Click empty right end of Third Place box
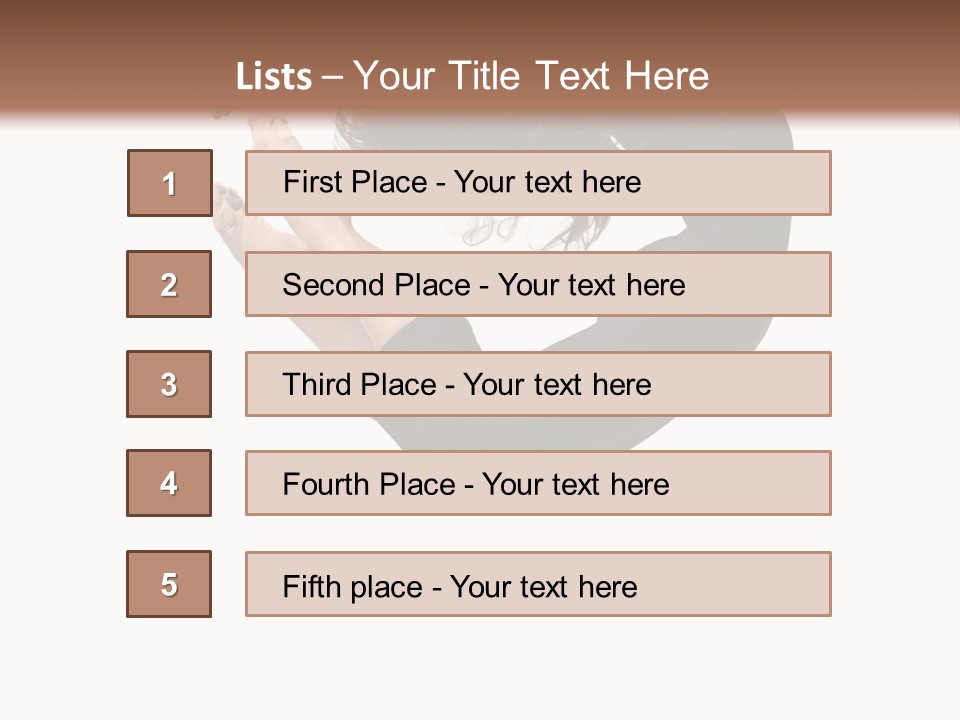Screen dimensions: 960x720 coord(760,384)
